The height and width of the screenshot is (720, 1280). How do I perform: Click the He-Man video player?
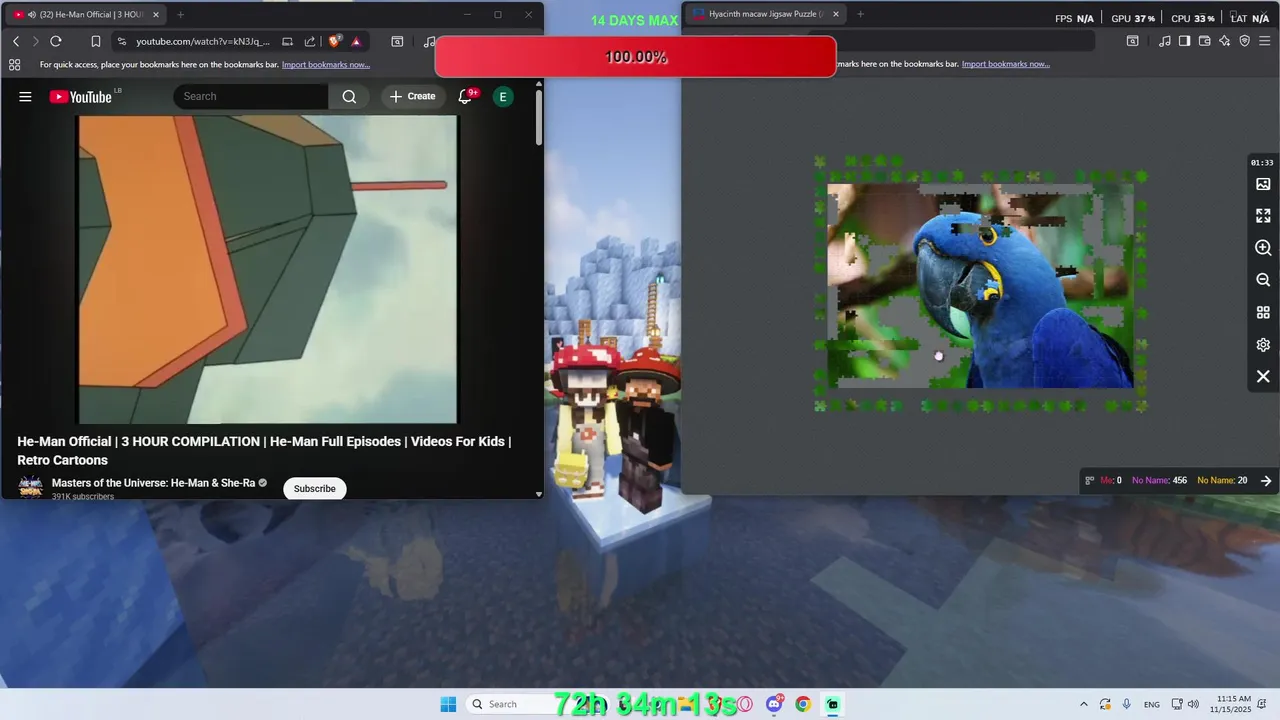click(268, 269)
